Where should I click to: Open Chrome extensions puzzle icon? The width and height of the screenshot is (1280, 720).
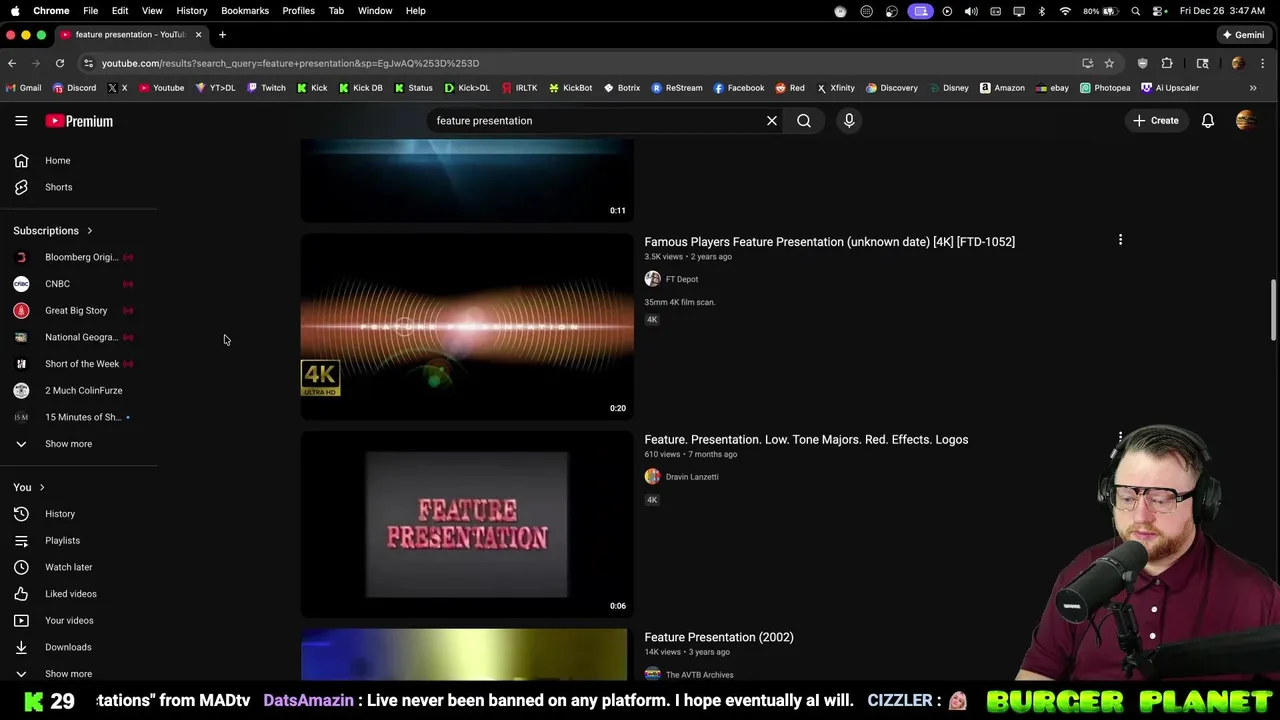[x=1167, y=63]
